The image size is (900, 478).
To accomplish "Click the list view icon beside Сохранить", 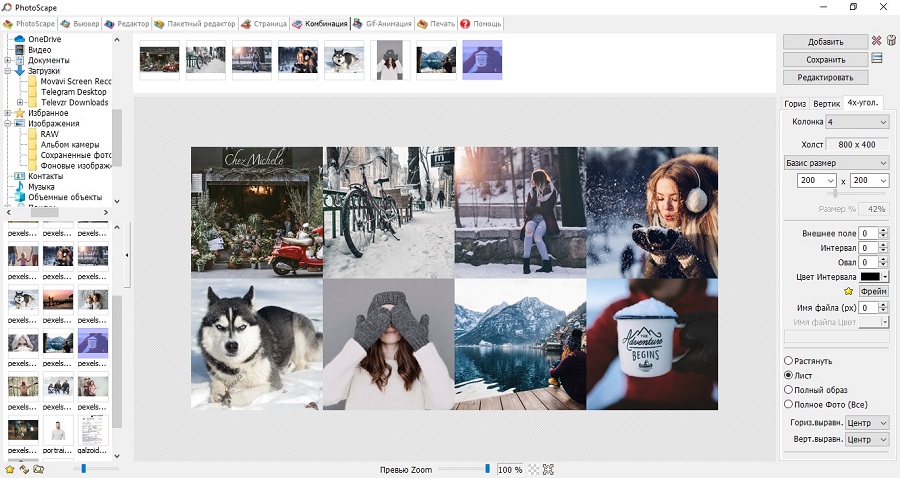I will pos(876,58).
